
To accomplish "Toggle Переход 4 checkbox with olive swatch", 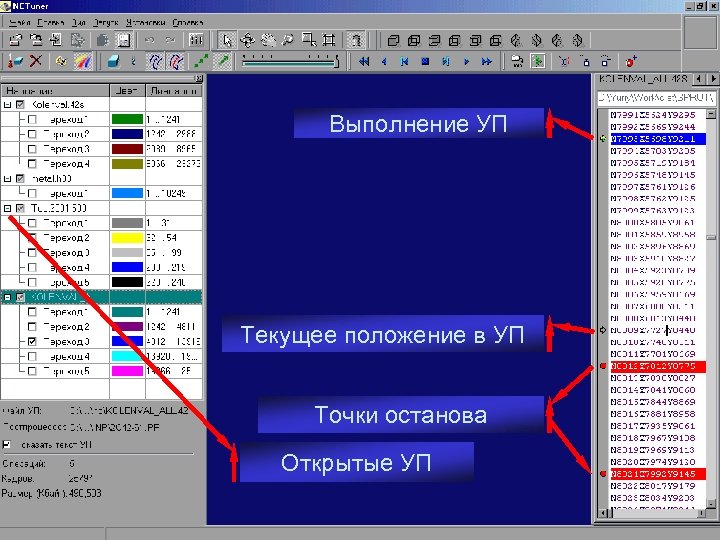I will tap(32, 163).
